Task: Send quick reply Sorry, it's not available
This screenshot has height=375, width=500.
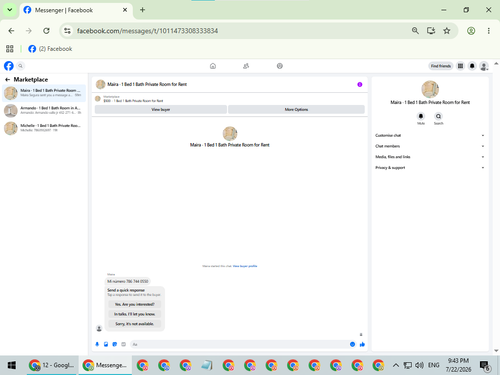Action: click(135, 324)
